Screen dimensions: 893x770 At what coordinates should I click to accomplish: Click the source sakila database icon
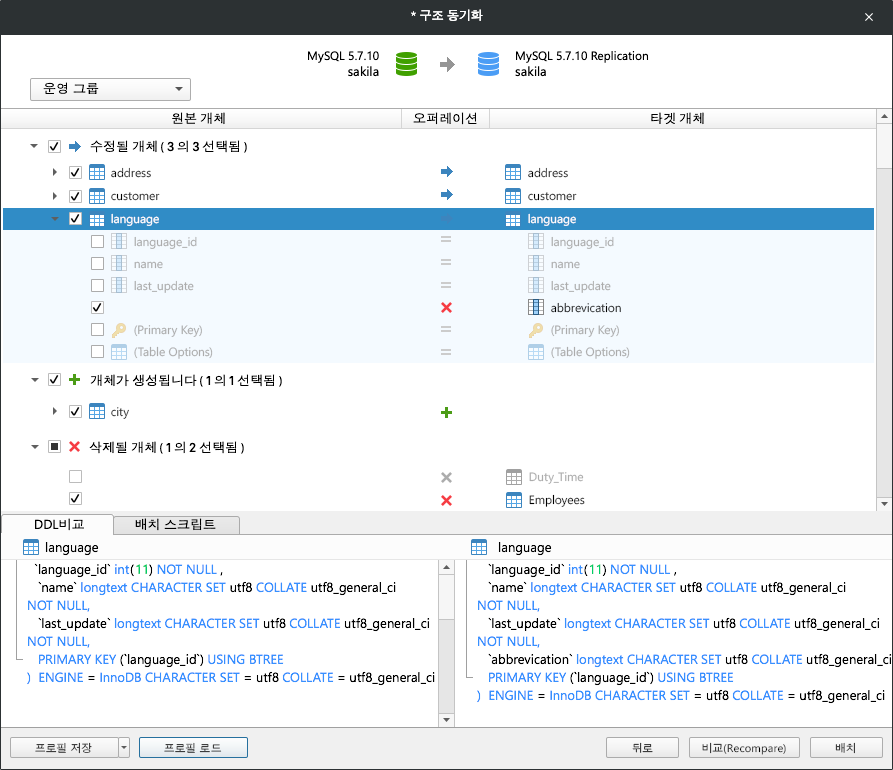406,62
